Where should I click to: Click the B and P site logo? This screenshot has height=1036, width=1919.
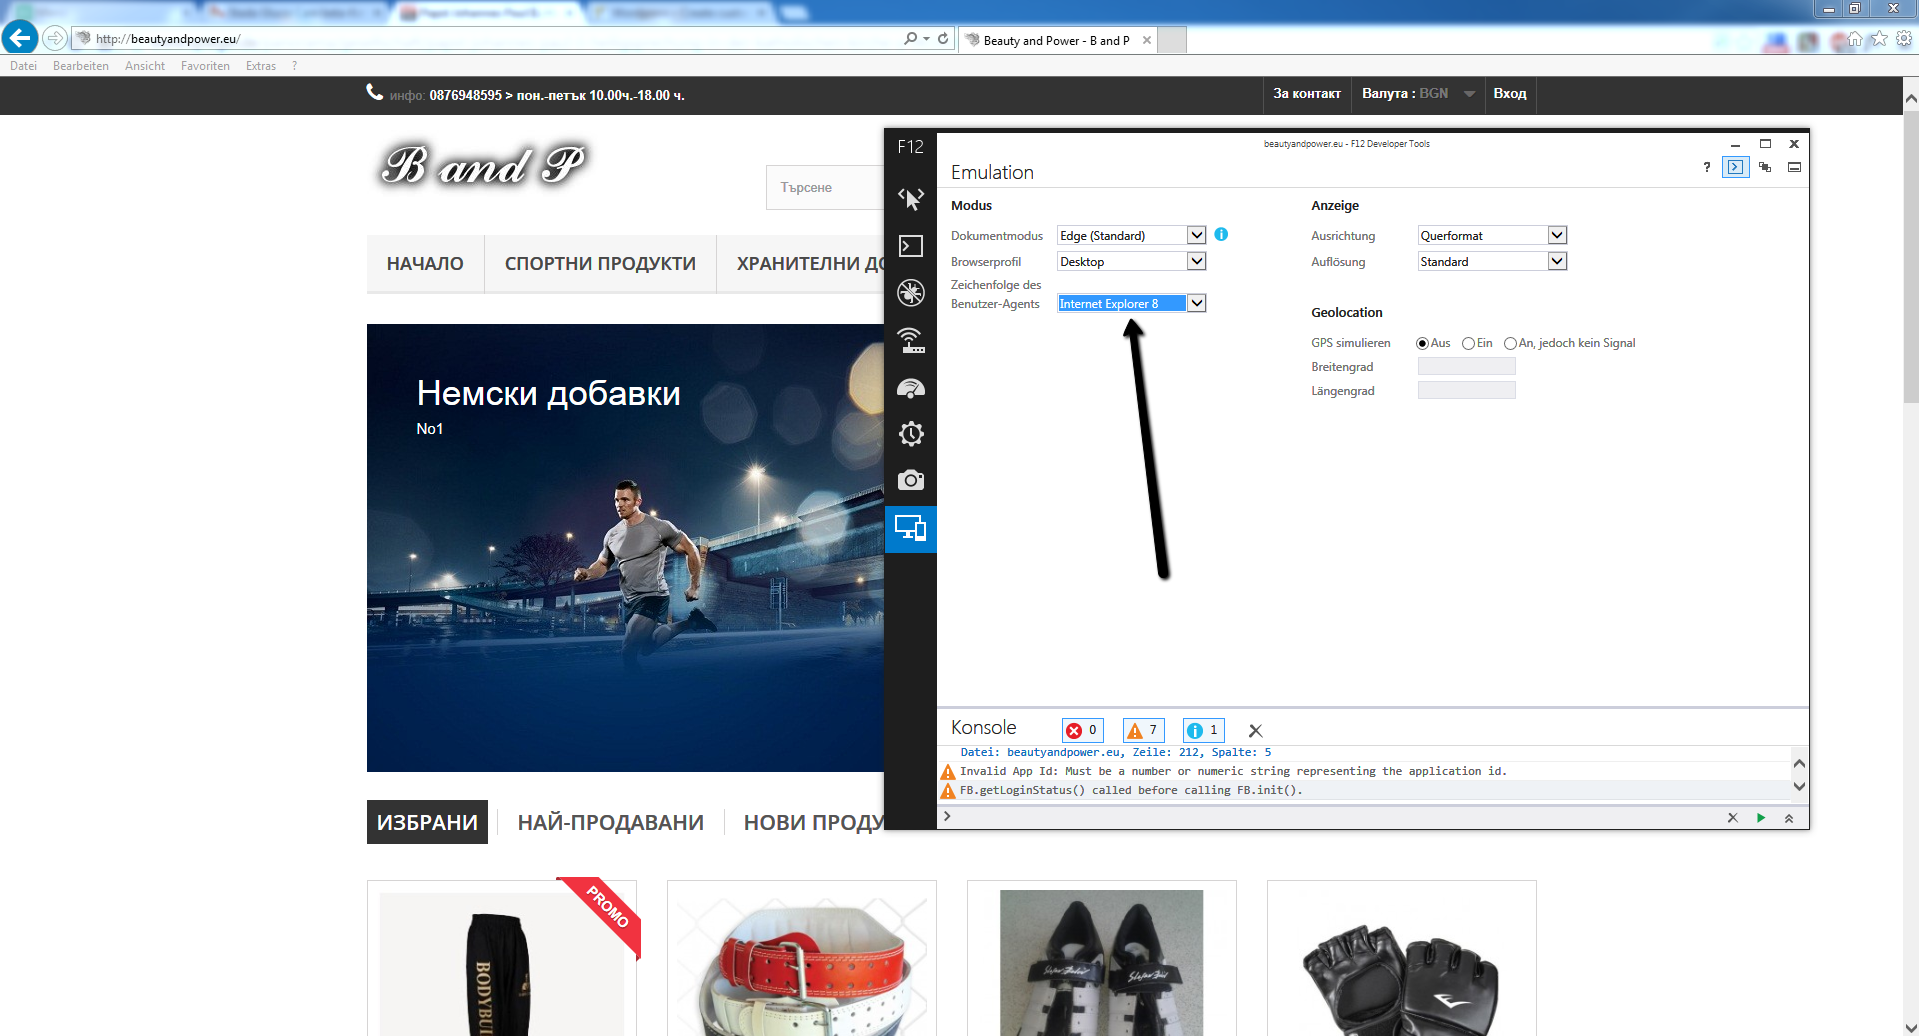[x=484, y=165]
